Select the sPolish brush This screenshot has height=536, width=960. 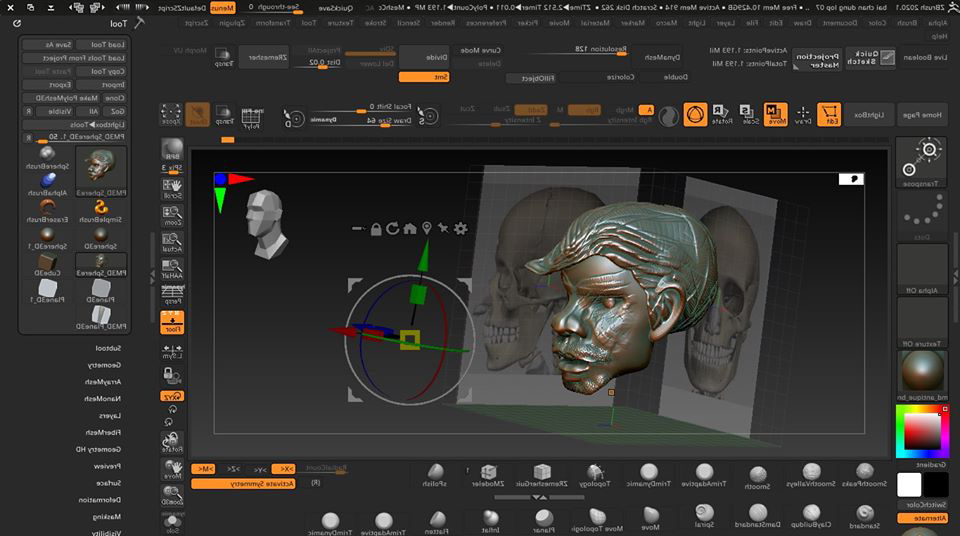435,475
